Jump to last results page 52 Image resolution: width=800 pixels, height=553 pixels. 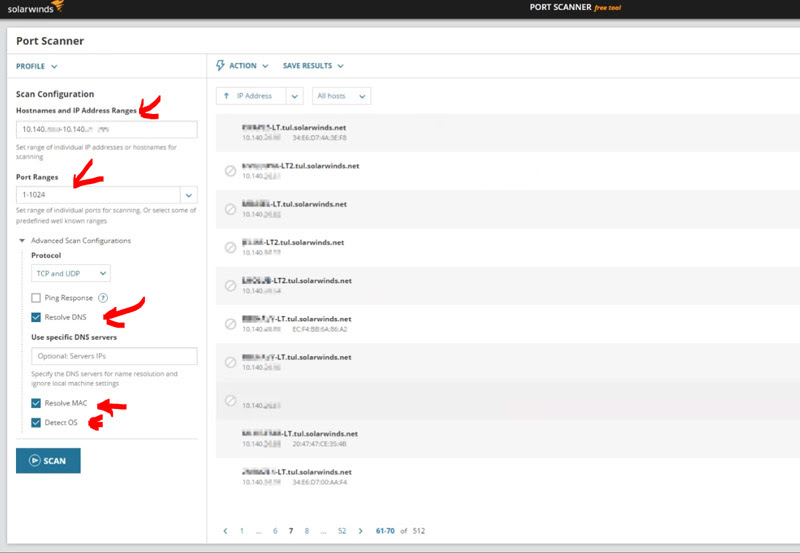(342, 531)
